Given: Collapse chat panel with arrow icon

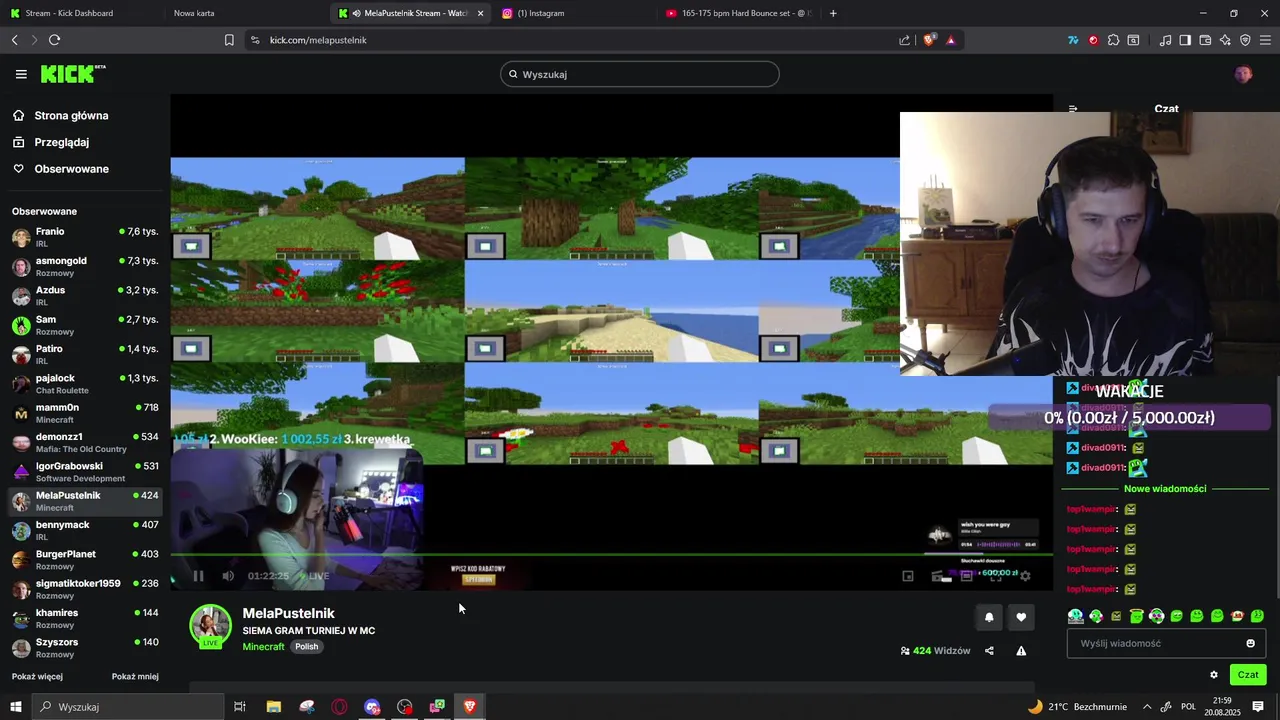Looking at the screenshot, I should pos(1073,109).
